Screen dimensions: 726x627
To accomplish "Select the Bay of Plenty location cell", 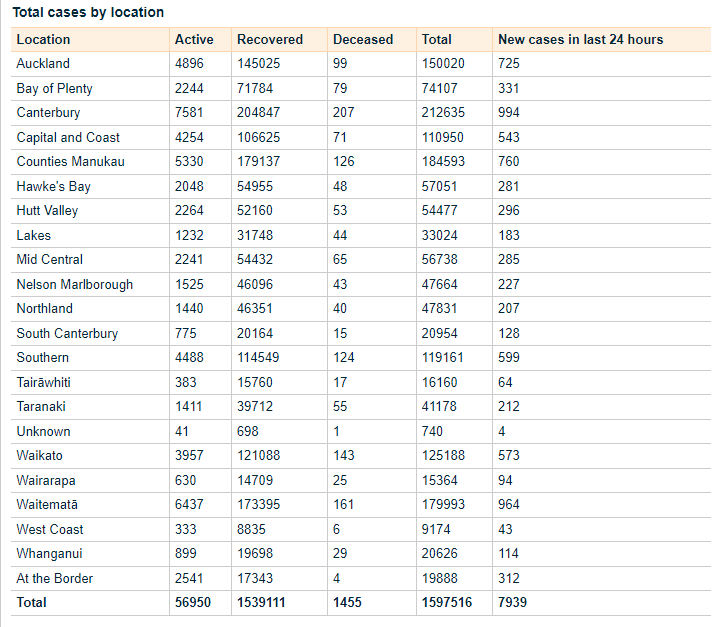I will pyautogui.click(x=55, y=88).
